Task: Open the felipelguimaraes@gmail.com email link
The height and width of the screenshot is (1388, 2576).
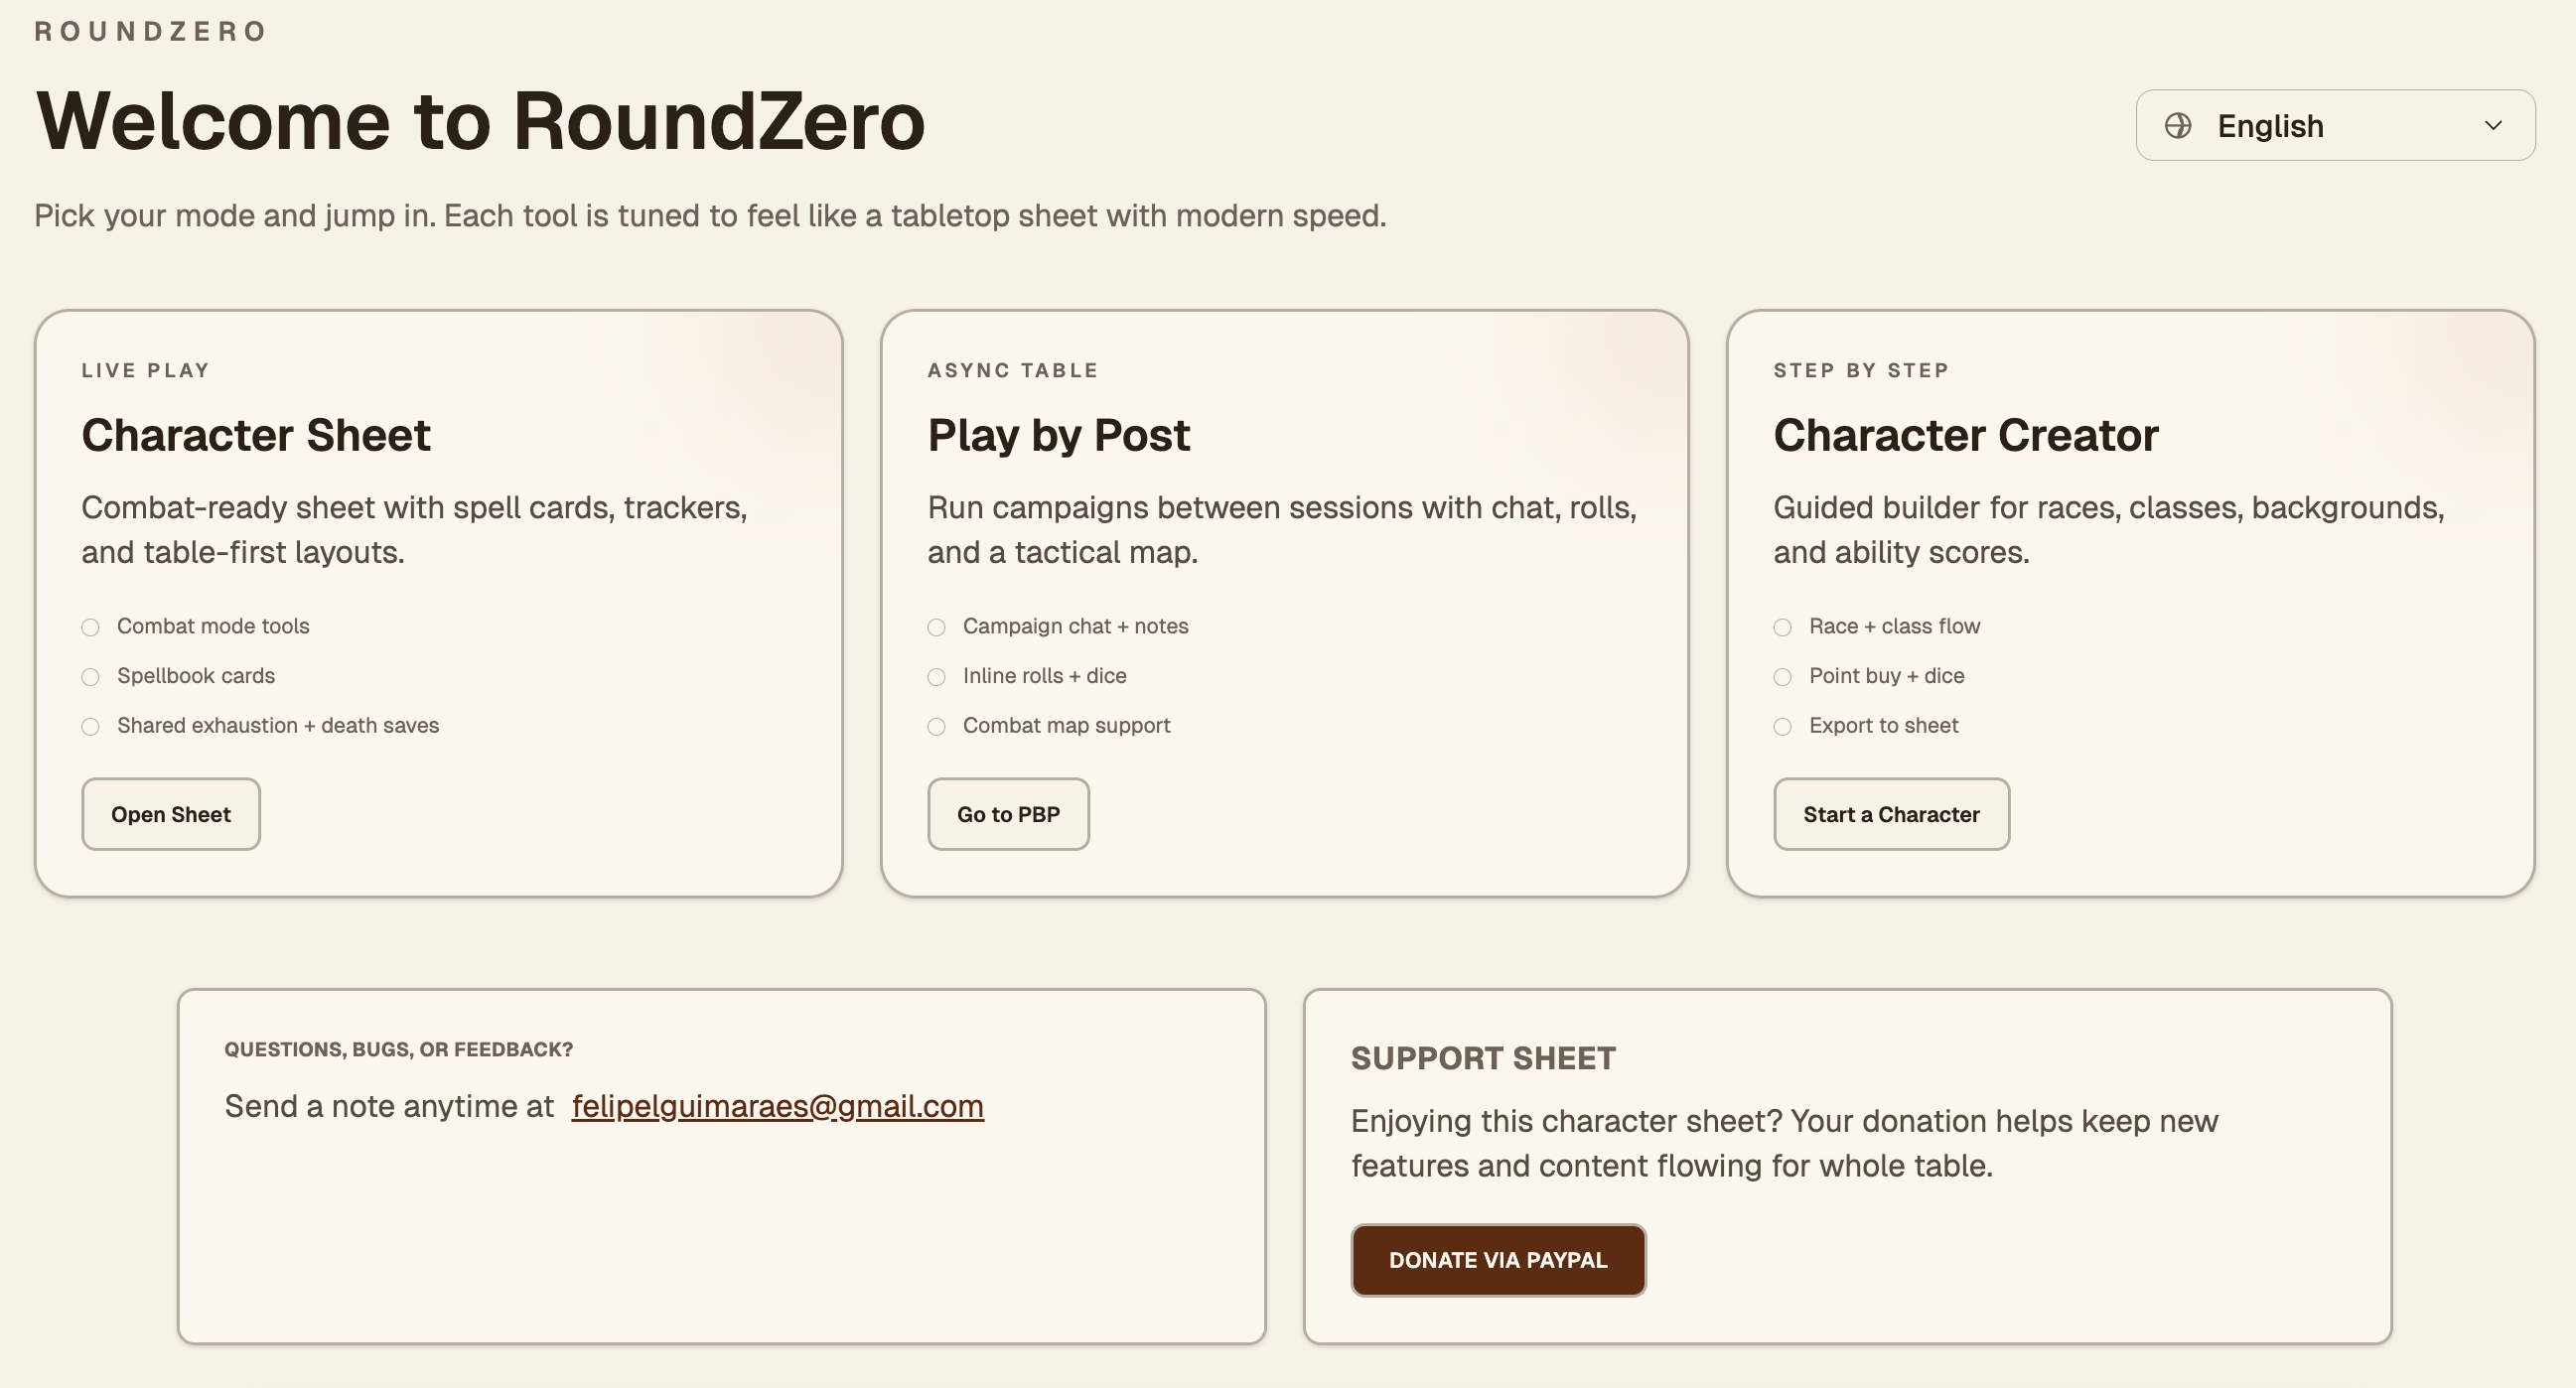Action: click(777, 1106)
